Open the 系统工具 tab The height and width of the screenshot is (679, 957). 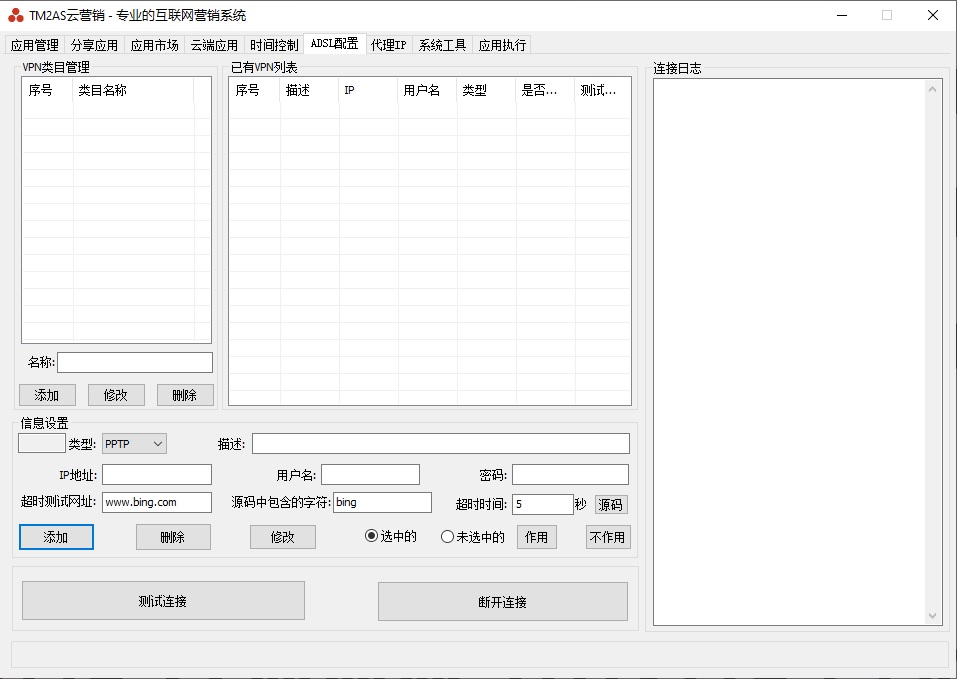442,45
